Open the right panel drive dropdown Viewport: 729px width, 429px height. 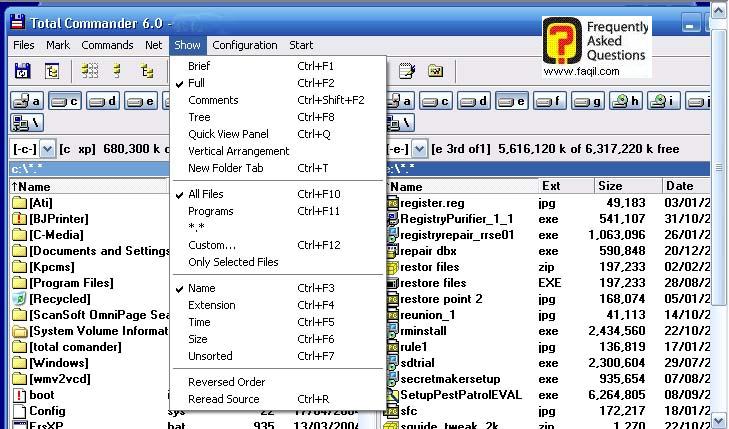click(x=421, y=148)
